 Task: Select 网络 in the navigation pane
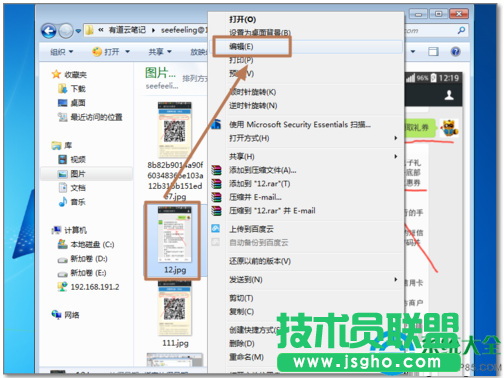pos(66,315)
